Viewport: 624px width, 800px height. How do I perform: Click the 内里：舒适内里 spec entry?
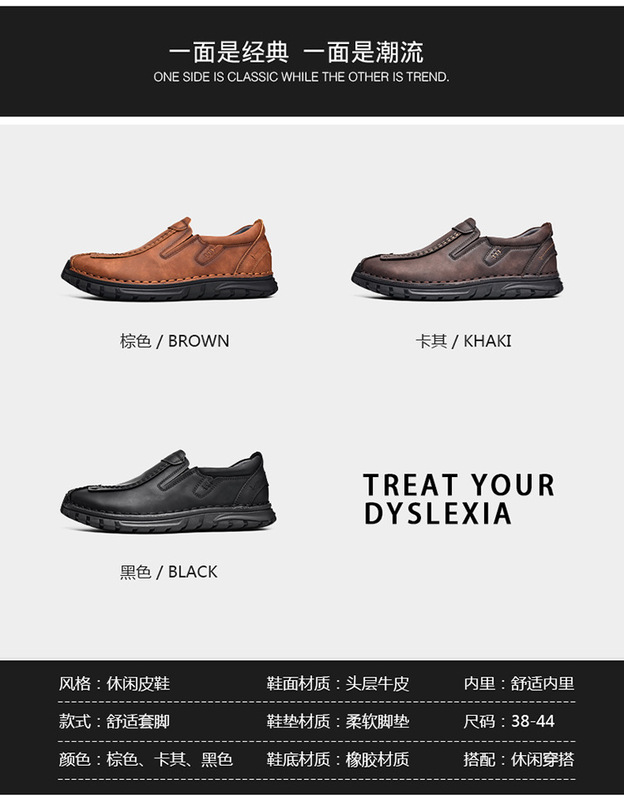pyautogui.click(x=519, y=683)
